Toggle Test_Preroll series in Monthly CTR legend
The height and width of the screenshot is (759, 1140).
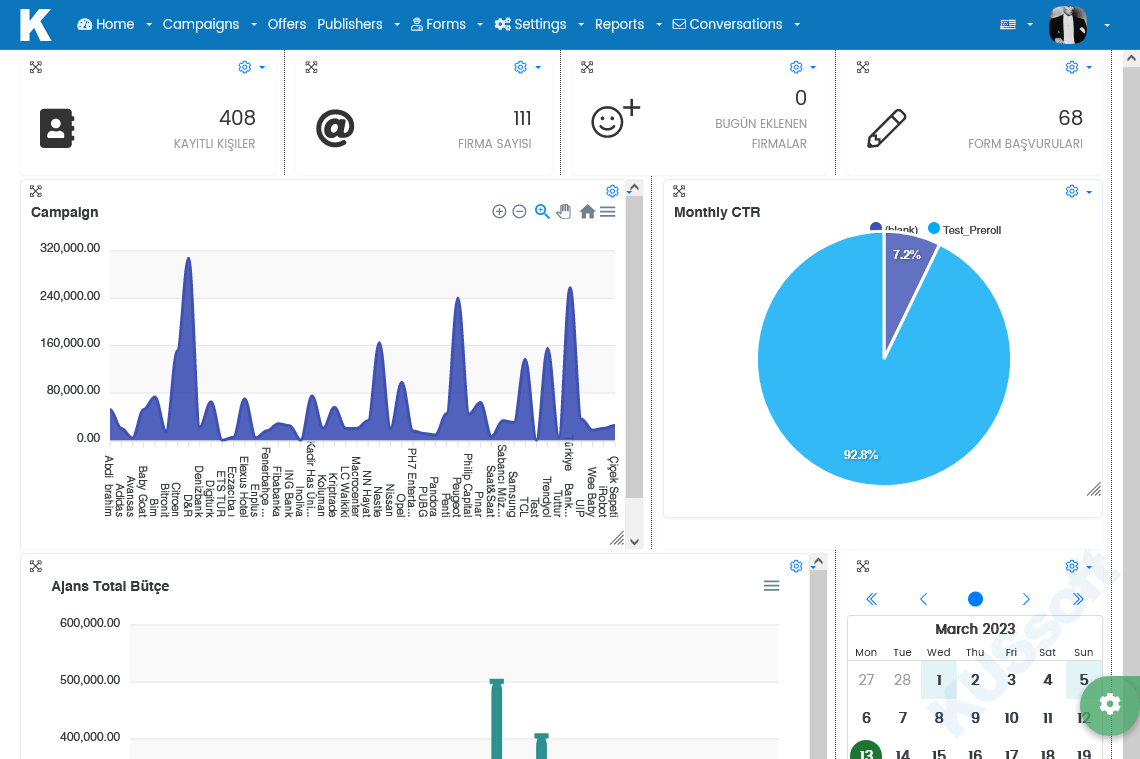(965, 230)
